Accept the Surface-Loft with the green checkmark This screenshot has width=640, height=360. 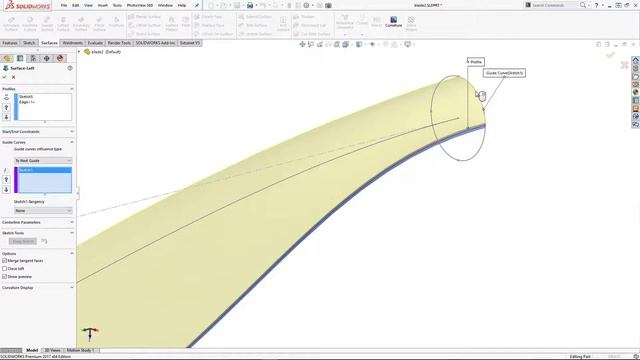4,77
